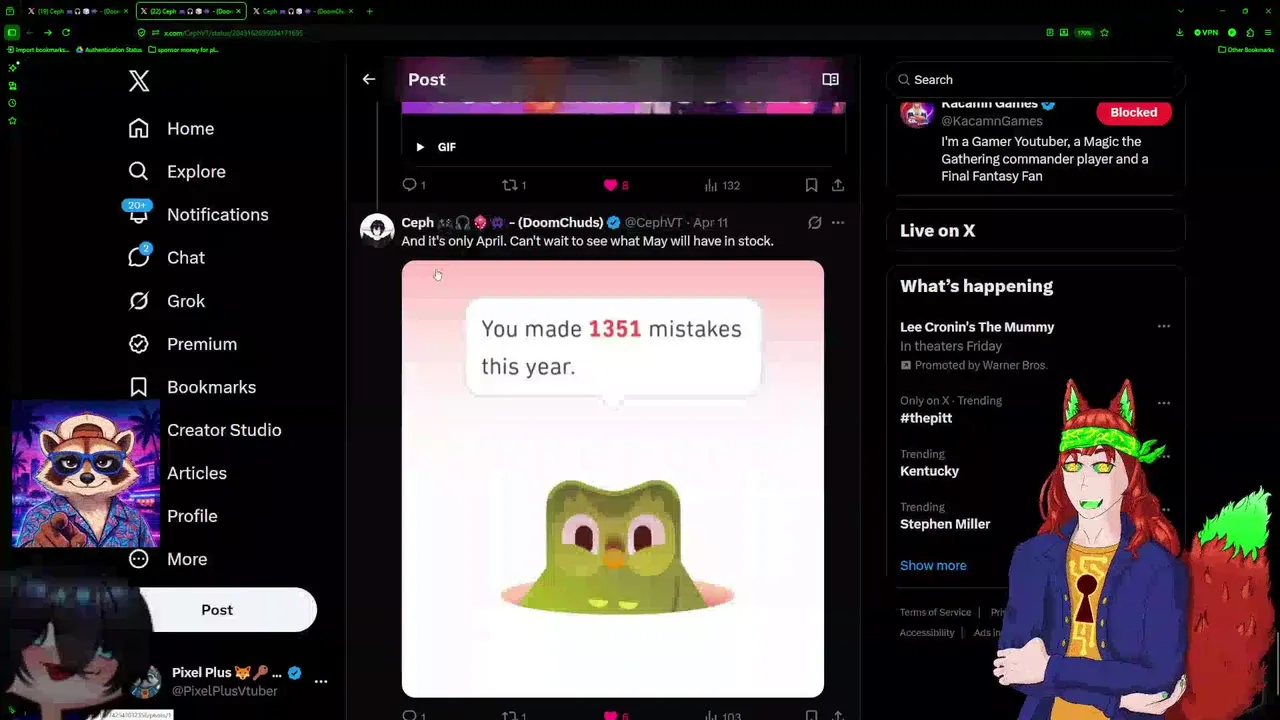Viewport: 1280px width, 720px height.
Task: Open Explore in the sidebar
Action: 177,171
